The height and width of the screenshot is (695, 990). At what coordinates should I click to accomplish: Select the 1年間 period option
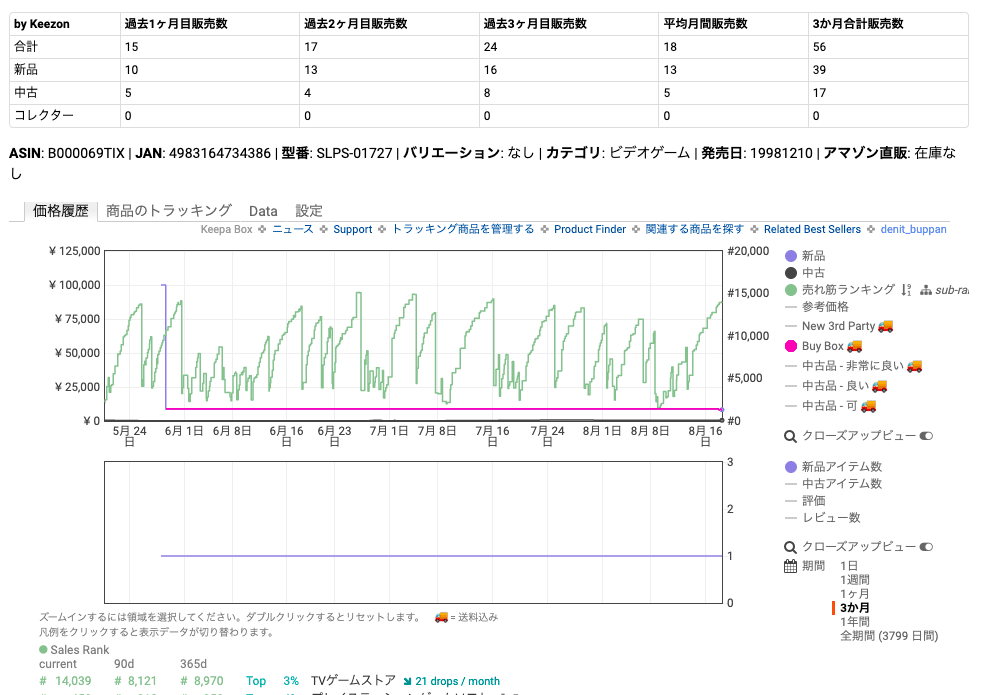[x=856, y=619]
